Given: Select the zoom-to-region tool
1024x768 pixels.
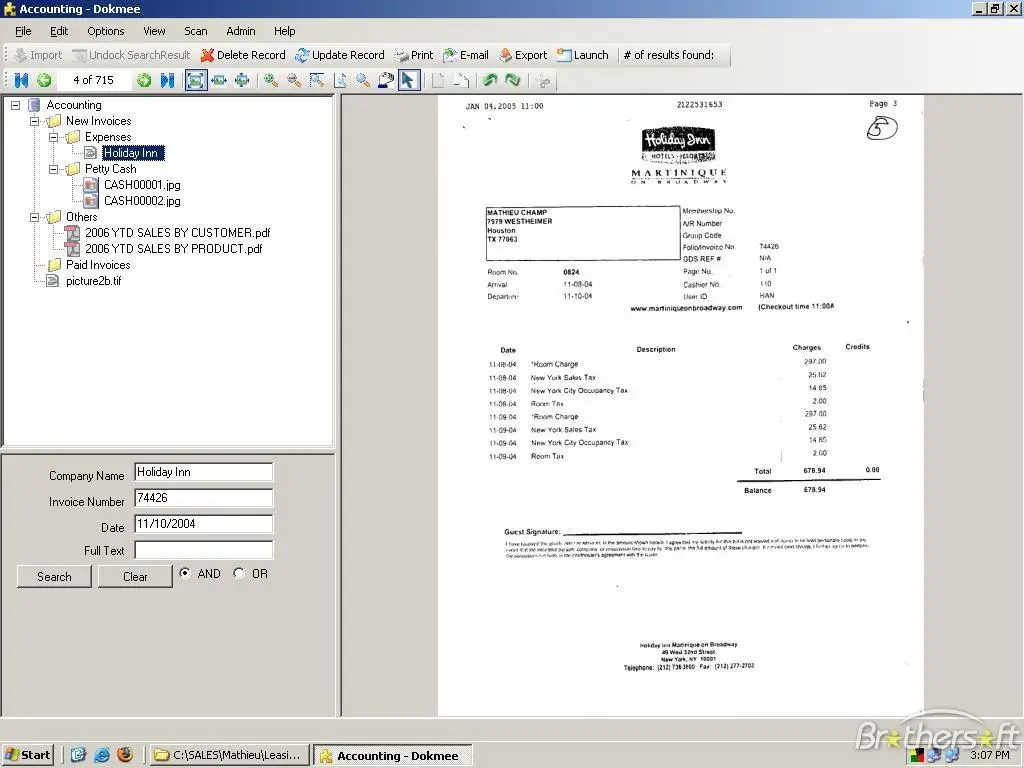Looking at the screenshot, I should tap(317, 80).
